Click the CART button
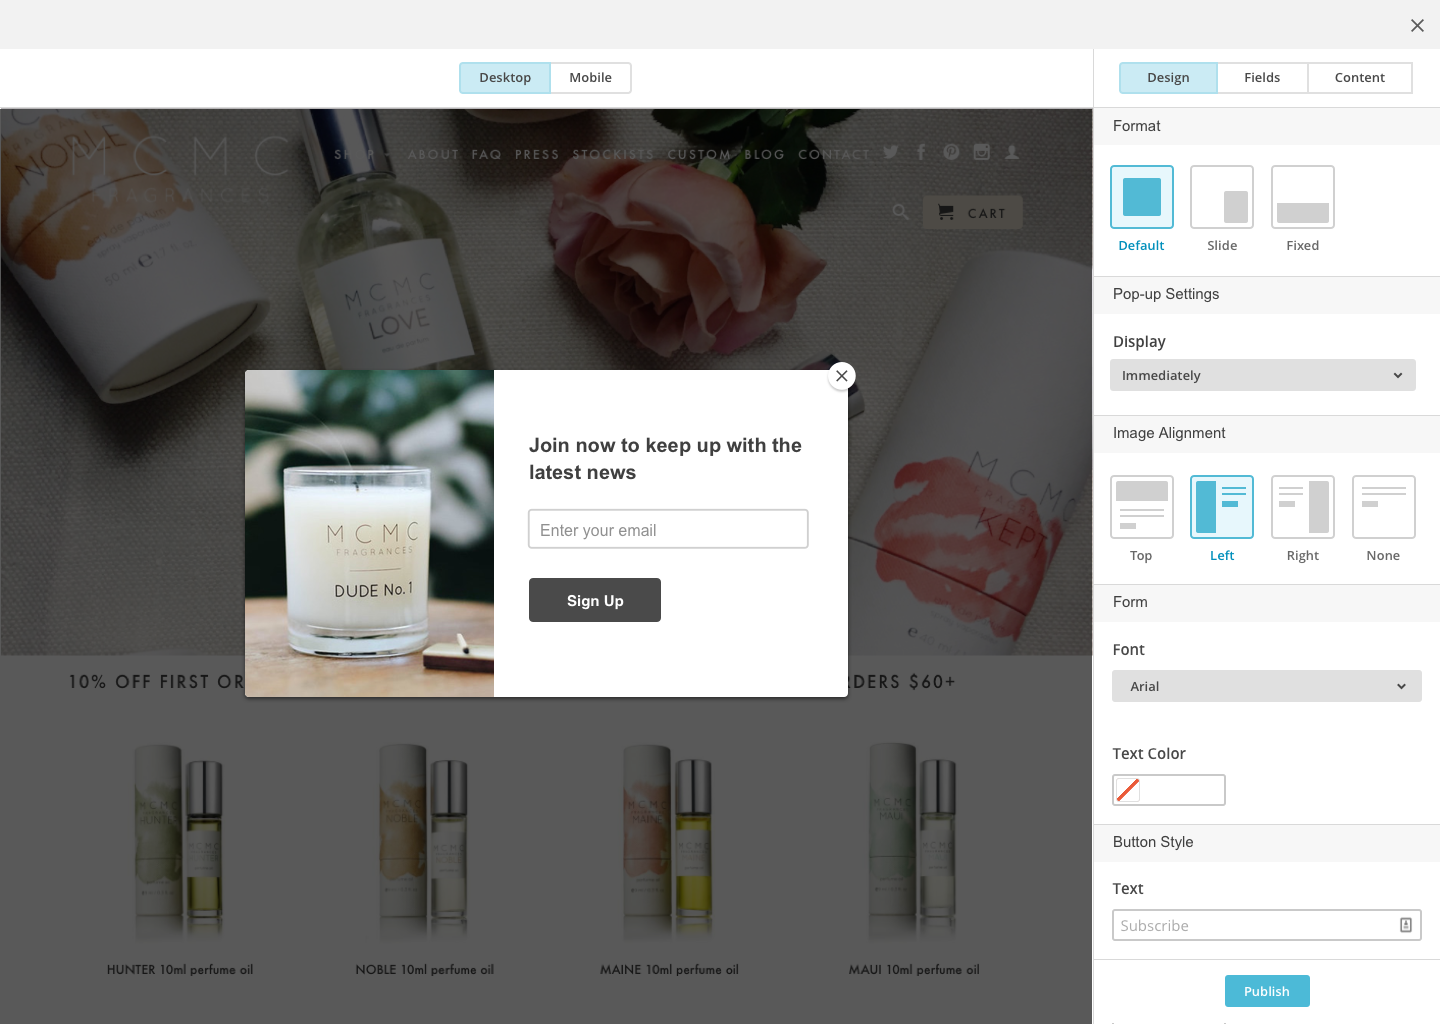1440x1024 pixels. (x=972, y=212)
